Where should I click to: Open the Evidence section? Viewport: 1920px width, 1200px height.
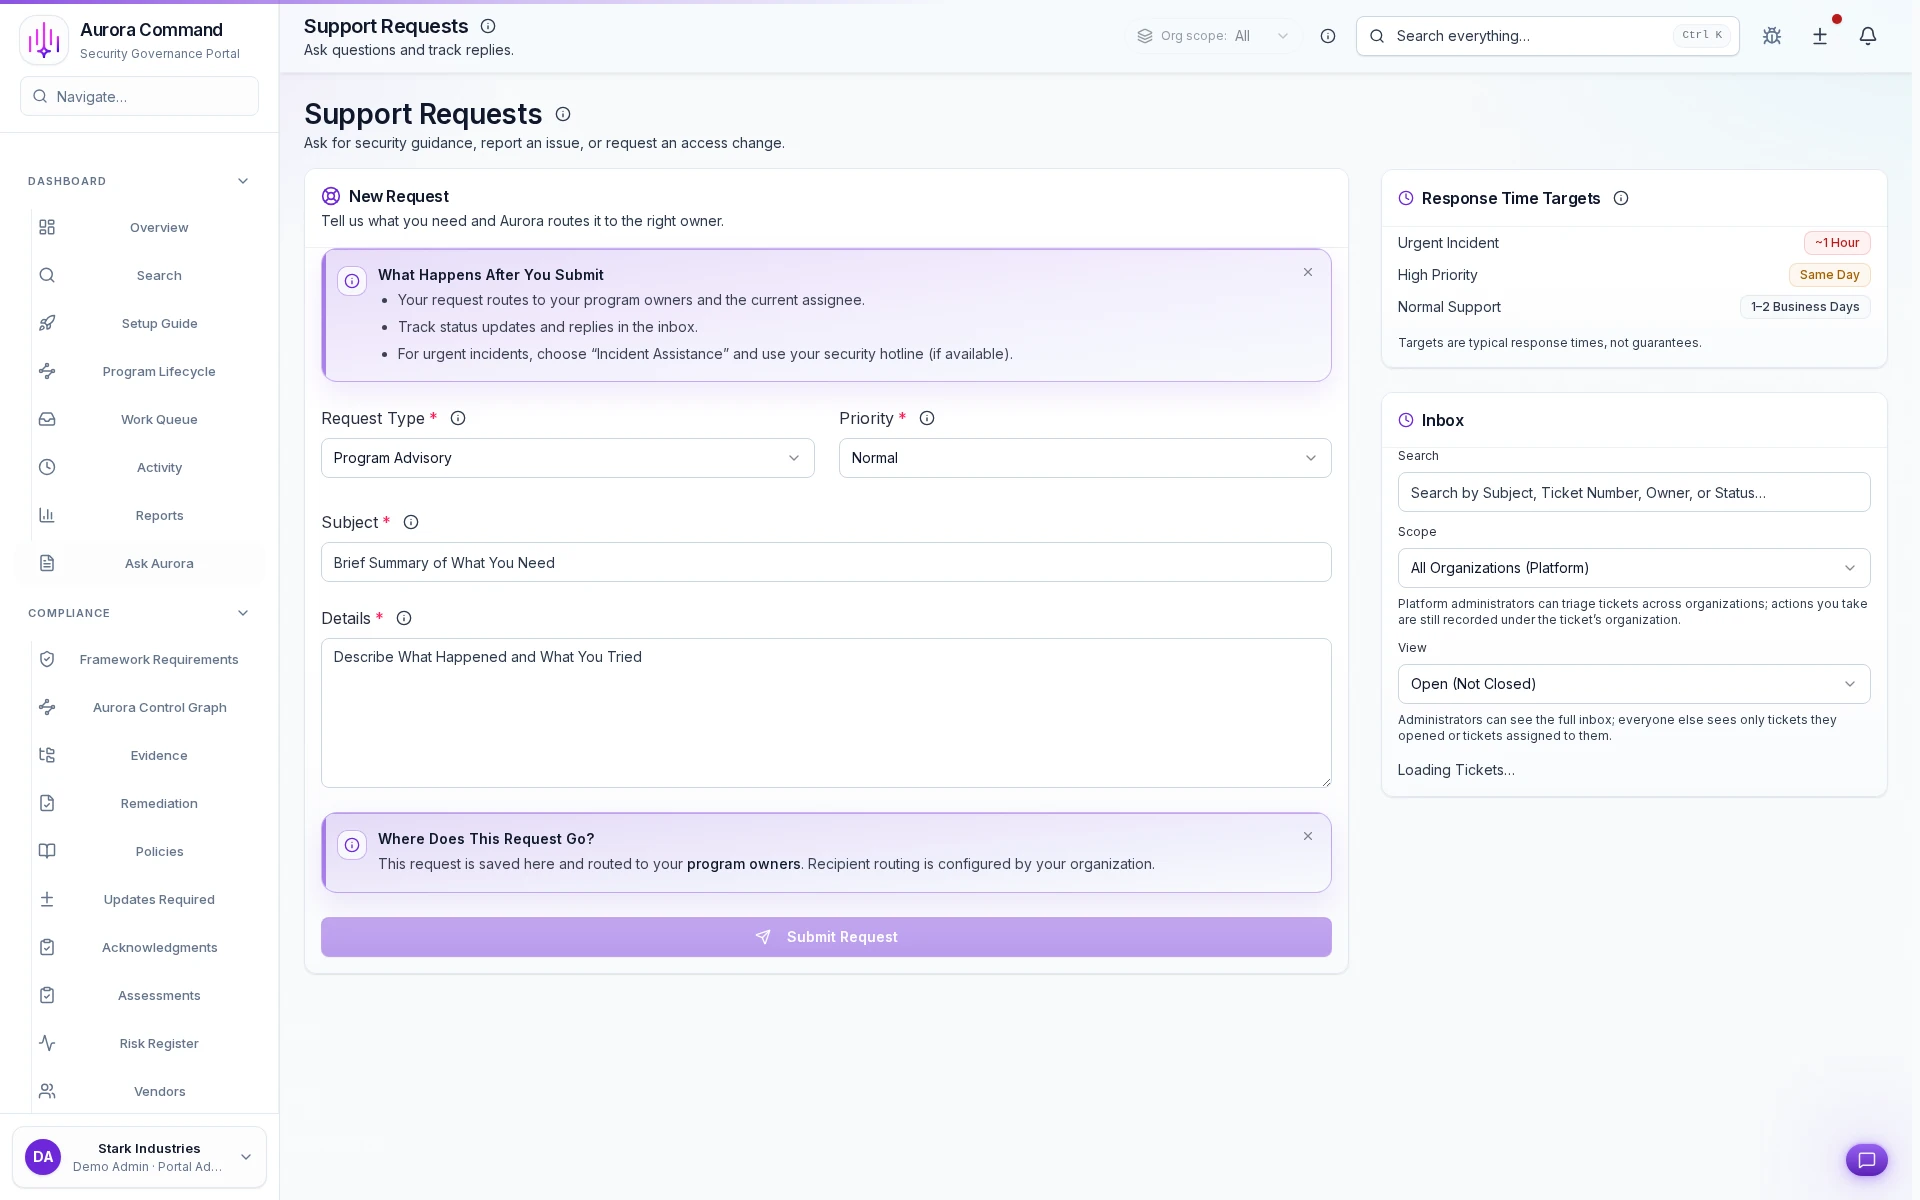pyautogui.click(x=159, y=755)
